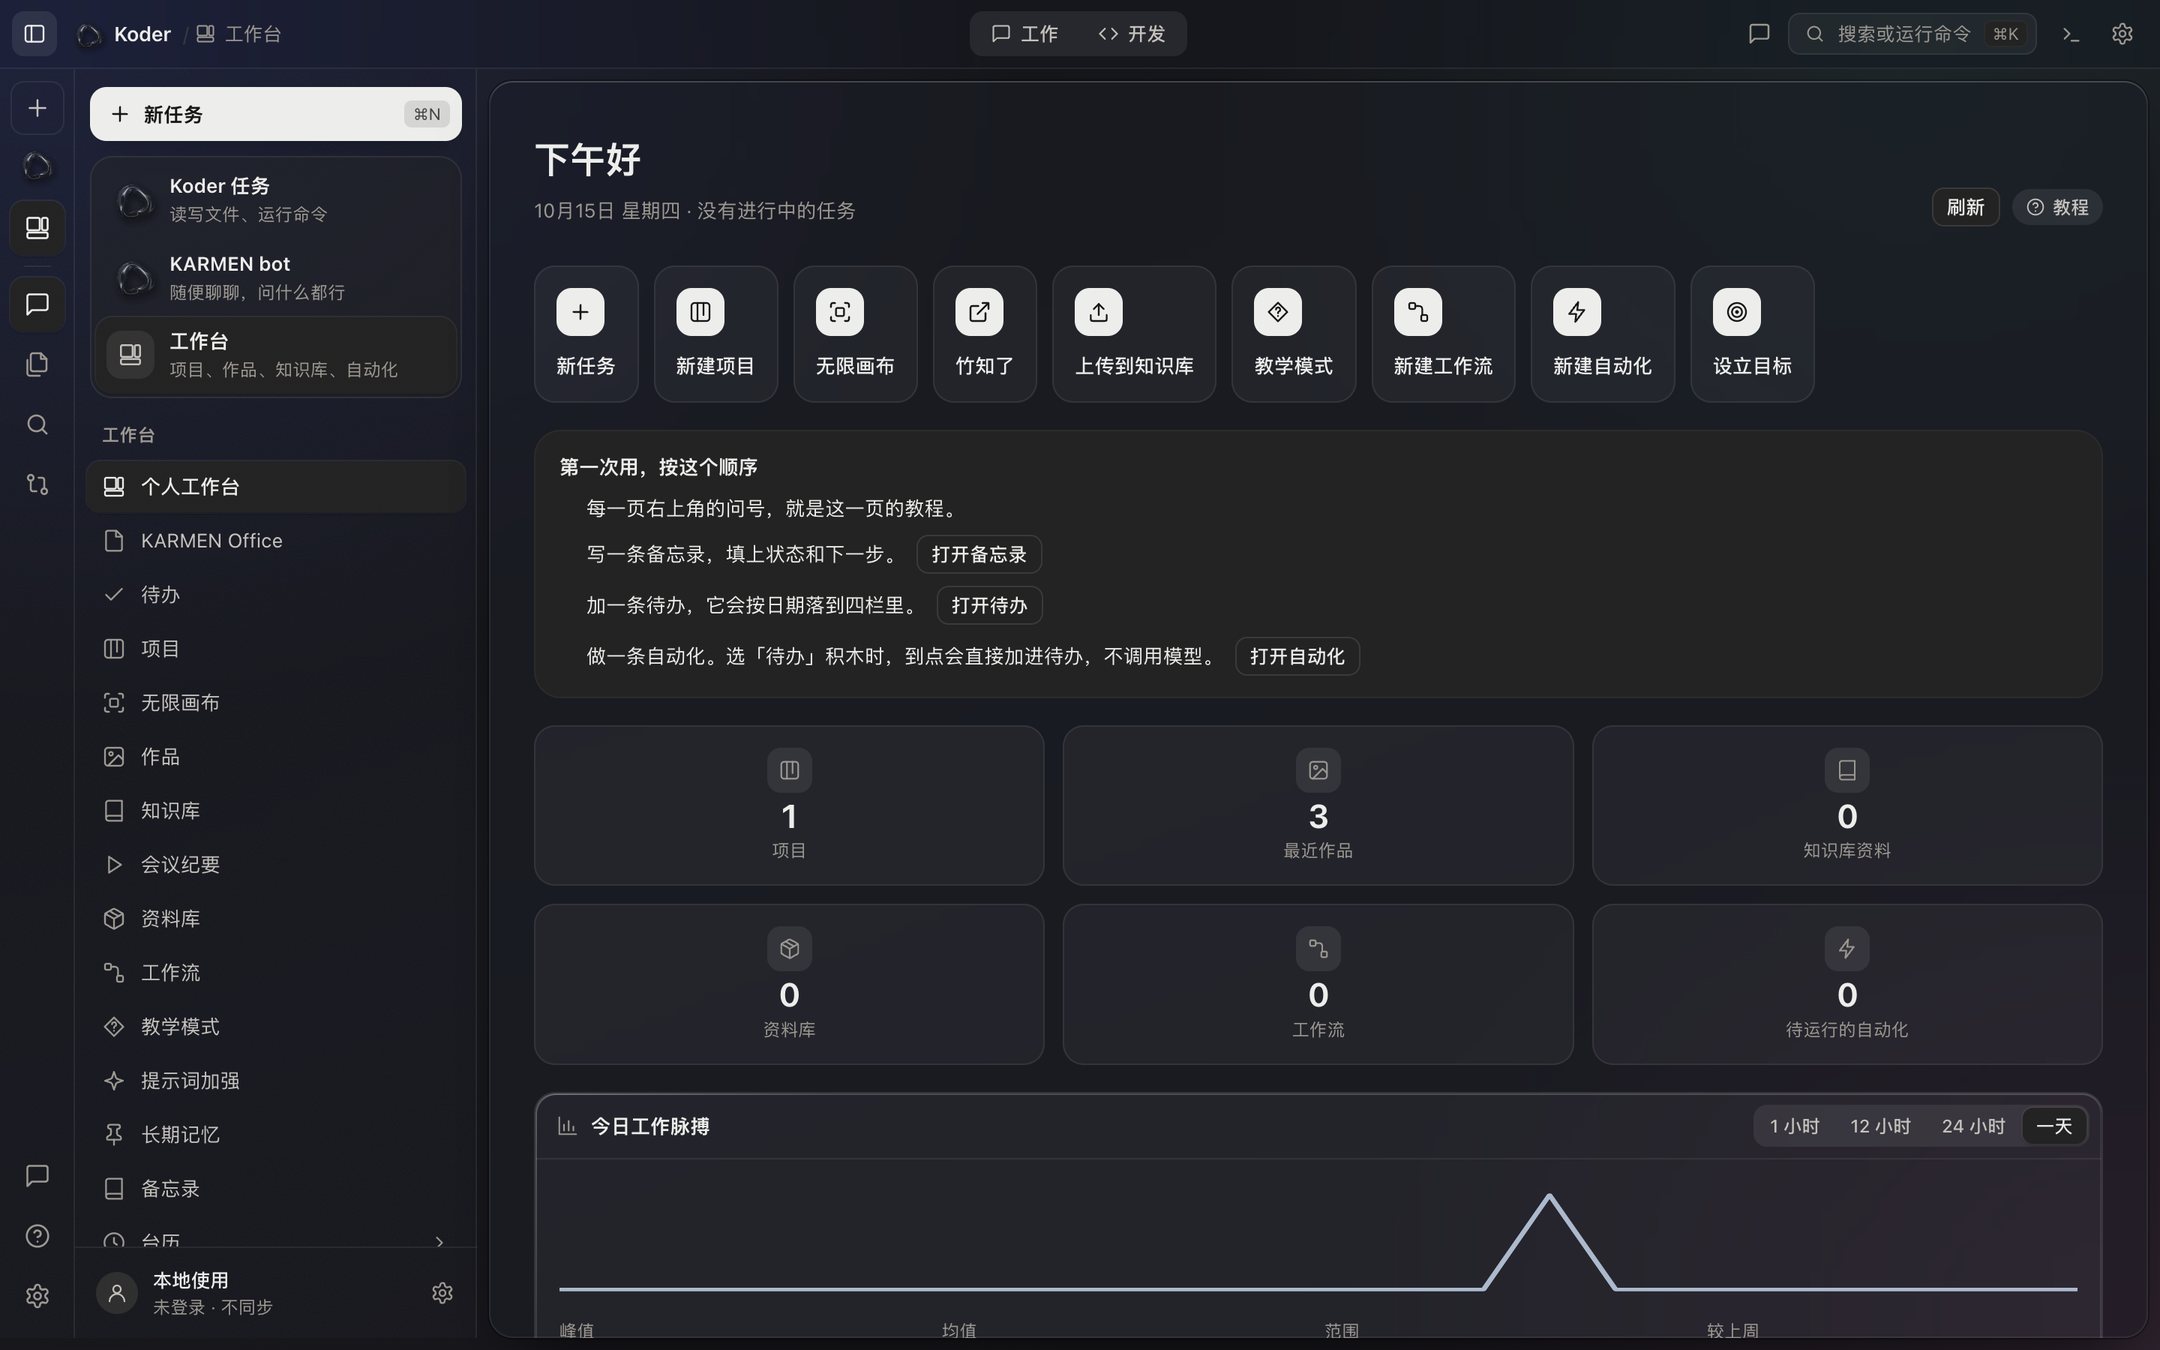This screenshot has width=2160, height=1350.
Task: Select the 工作台 entry with subtitle
Action: (275, 355)
